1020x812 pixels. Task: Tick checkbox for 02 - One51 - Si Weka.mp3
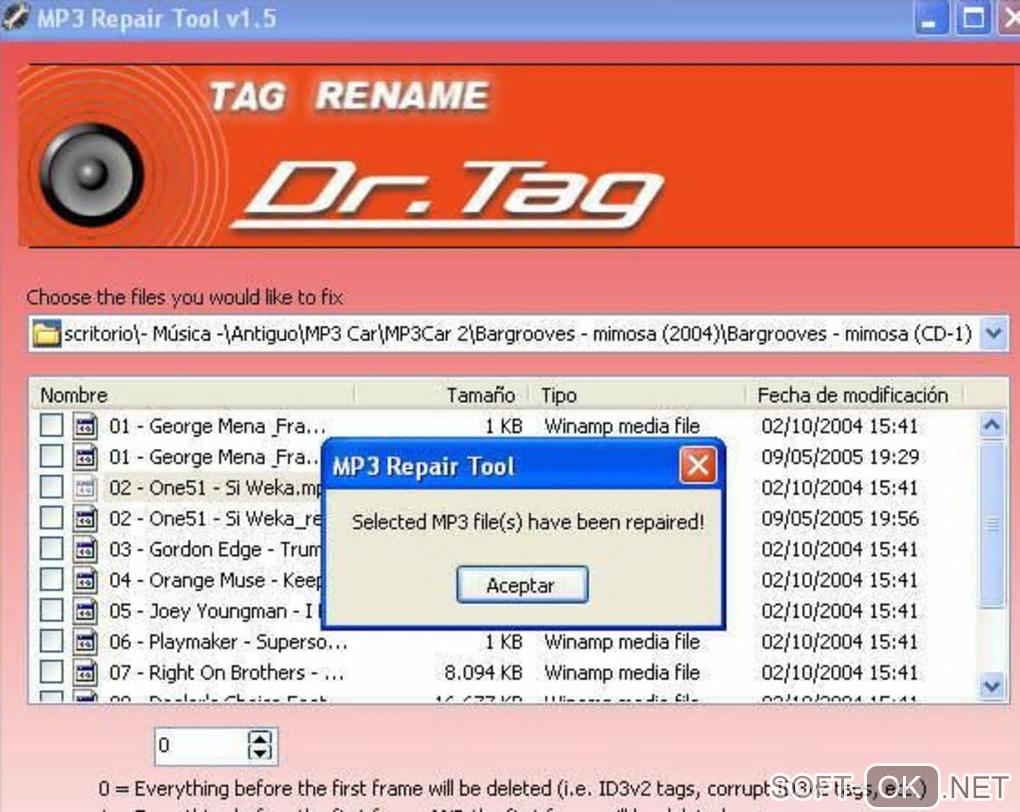pos(51,487)
